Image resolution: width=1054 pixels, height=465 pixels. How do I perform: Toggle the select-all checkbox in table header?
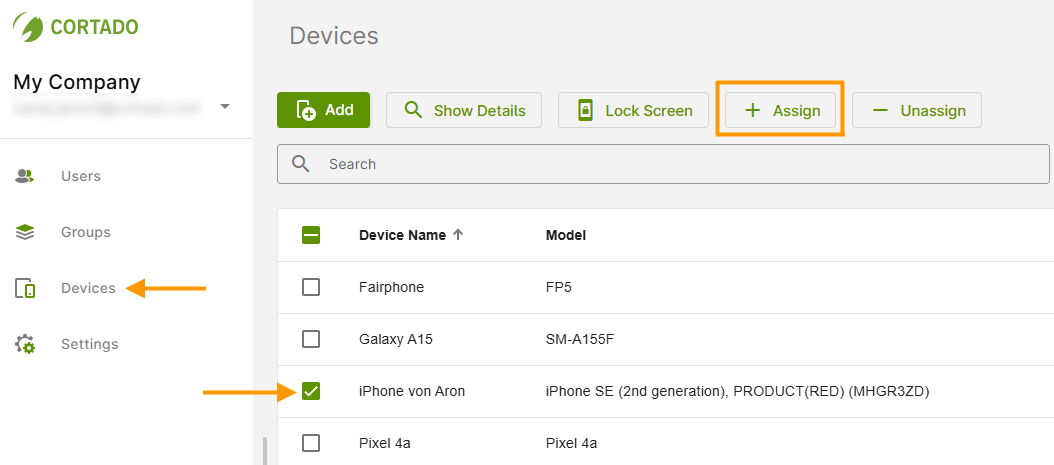tap(311, 235)
